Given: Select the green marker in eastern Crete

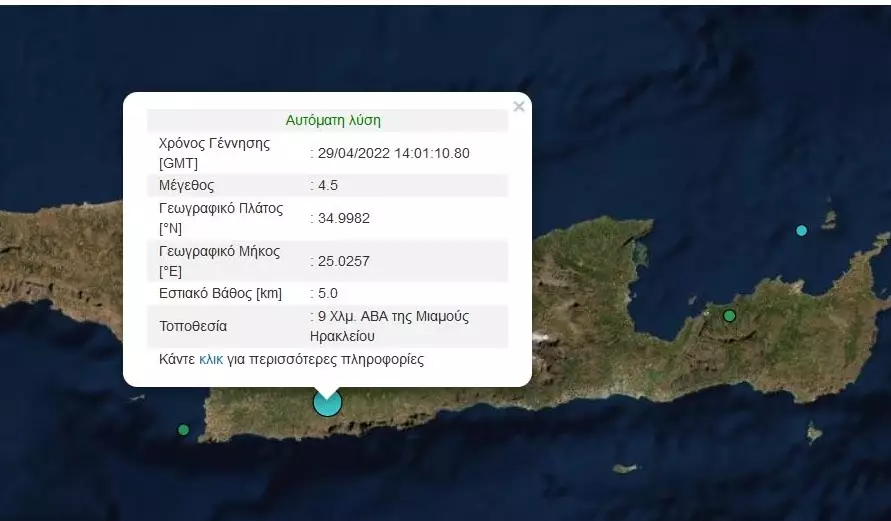Looking at the screenshot, I should coord(729,316).
